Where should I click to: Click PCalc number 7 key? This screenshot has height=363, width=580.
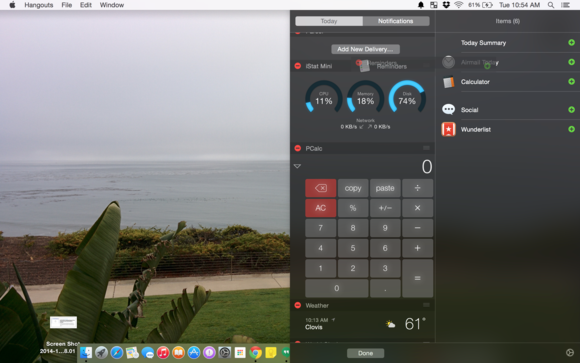321,228
